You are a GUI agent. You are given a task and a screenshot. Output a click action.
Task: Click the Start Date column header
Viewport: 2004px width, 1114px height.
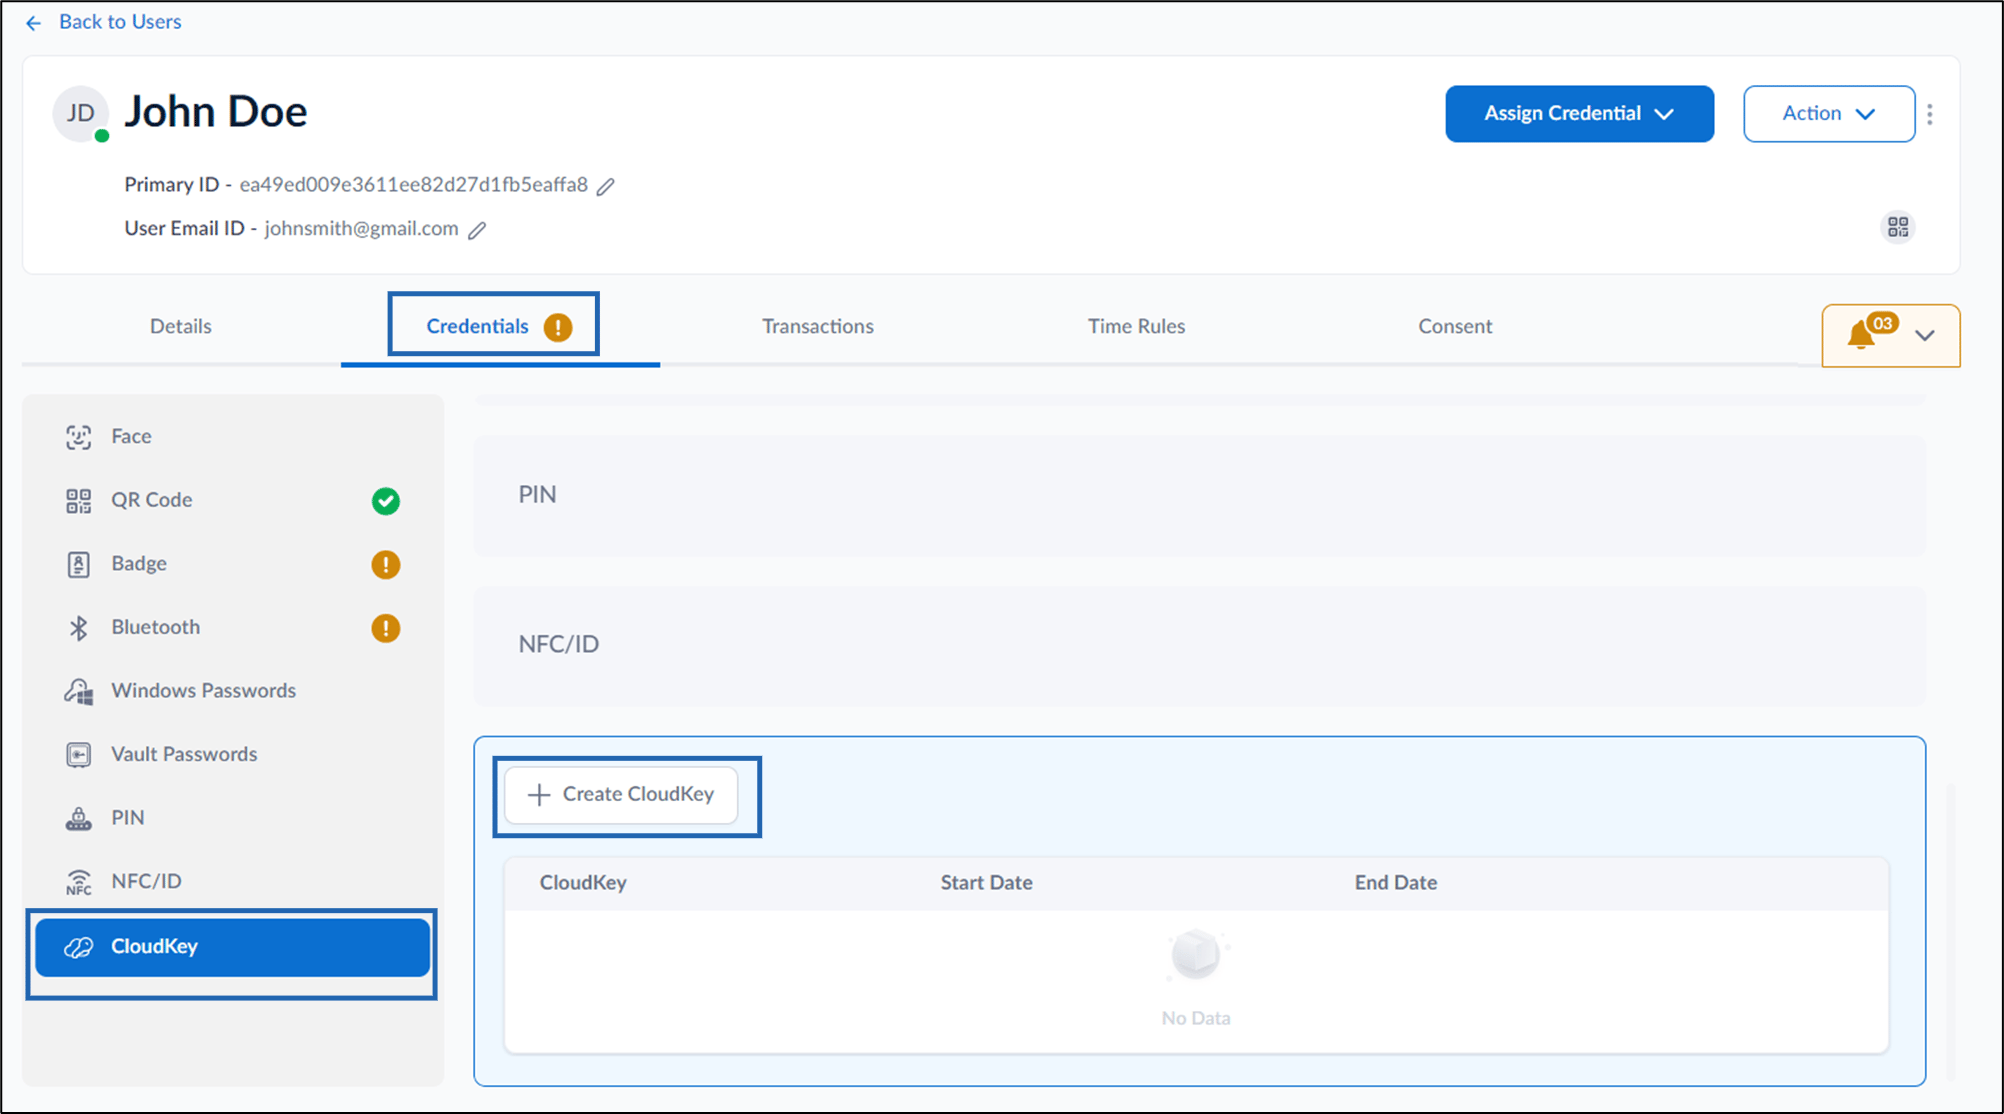pyautogui.click(x=986, y=883)
